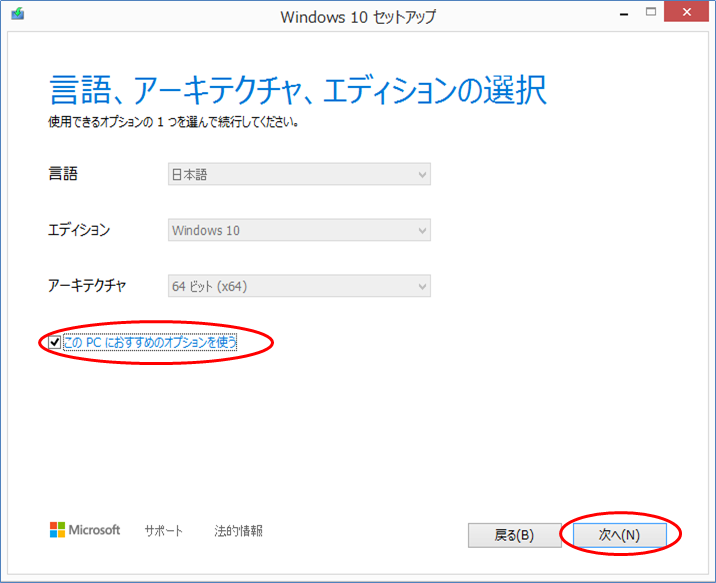
Task: Open the 言語 dropdown showing 日本語
Action: (299, 174)
